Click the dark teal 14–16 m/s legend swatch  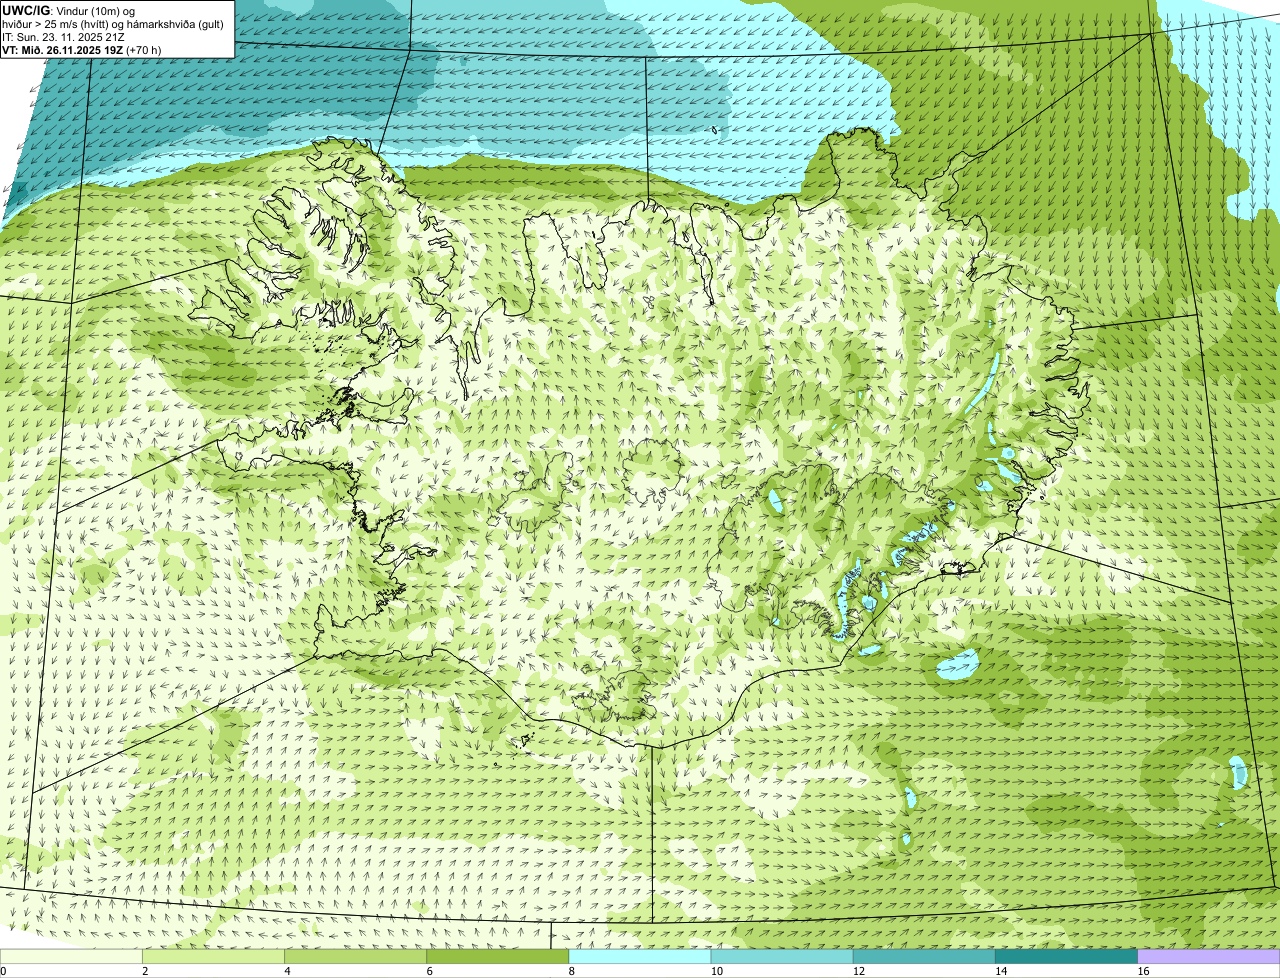pyautogui.click(x=1067, y=957)
